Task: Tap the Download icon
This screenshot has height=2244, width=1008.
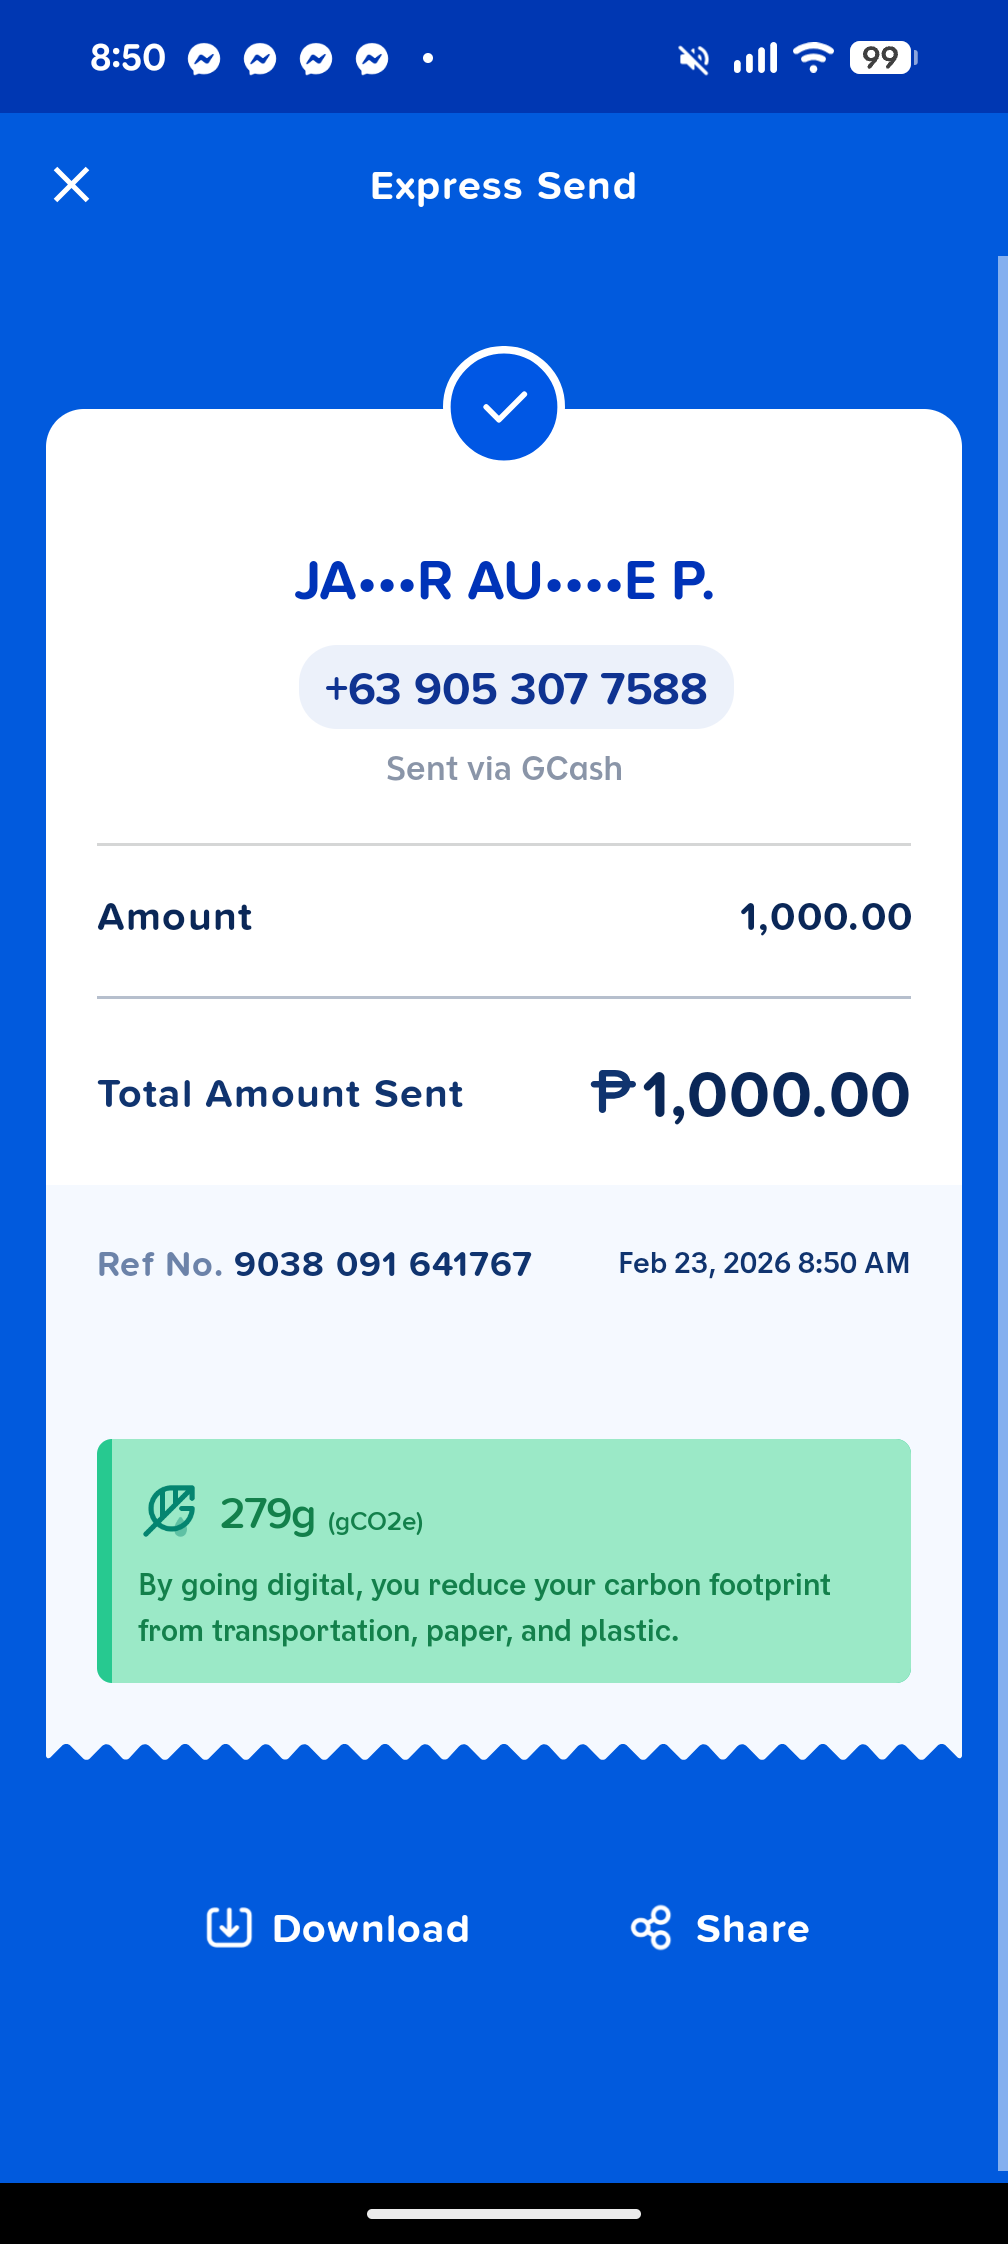Action: point(229,1927)
